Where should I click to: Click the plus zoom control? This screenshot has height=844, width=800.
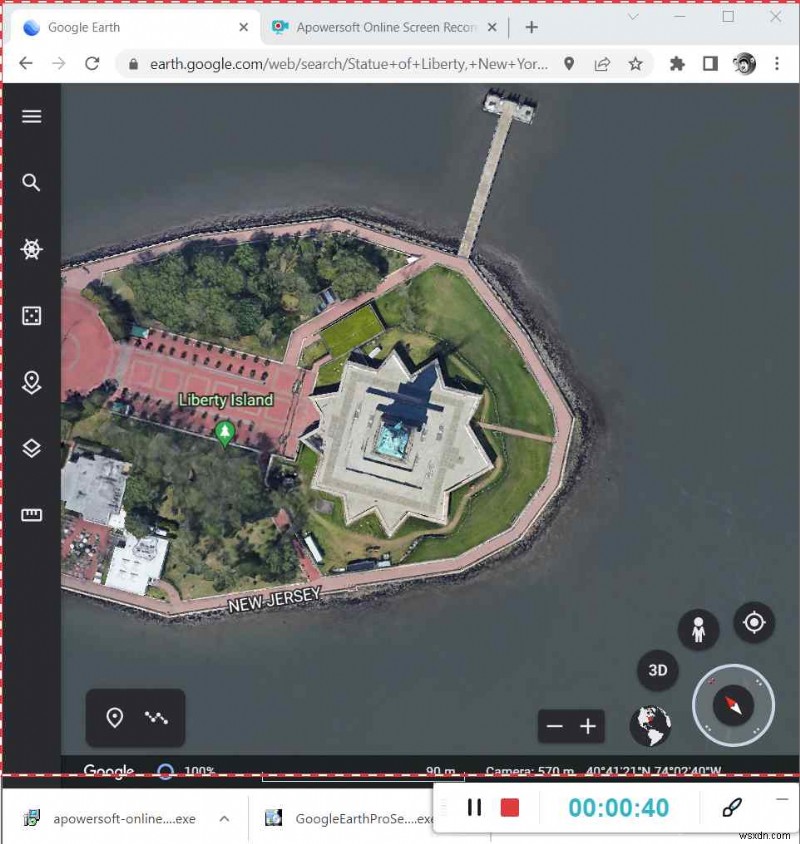point(588,726)
